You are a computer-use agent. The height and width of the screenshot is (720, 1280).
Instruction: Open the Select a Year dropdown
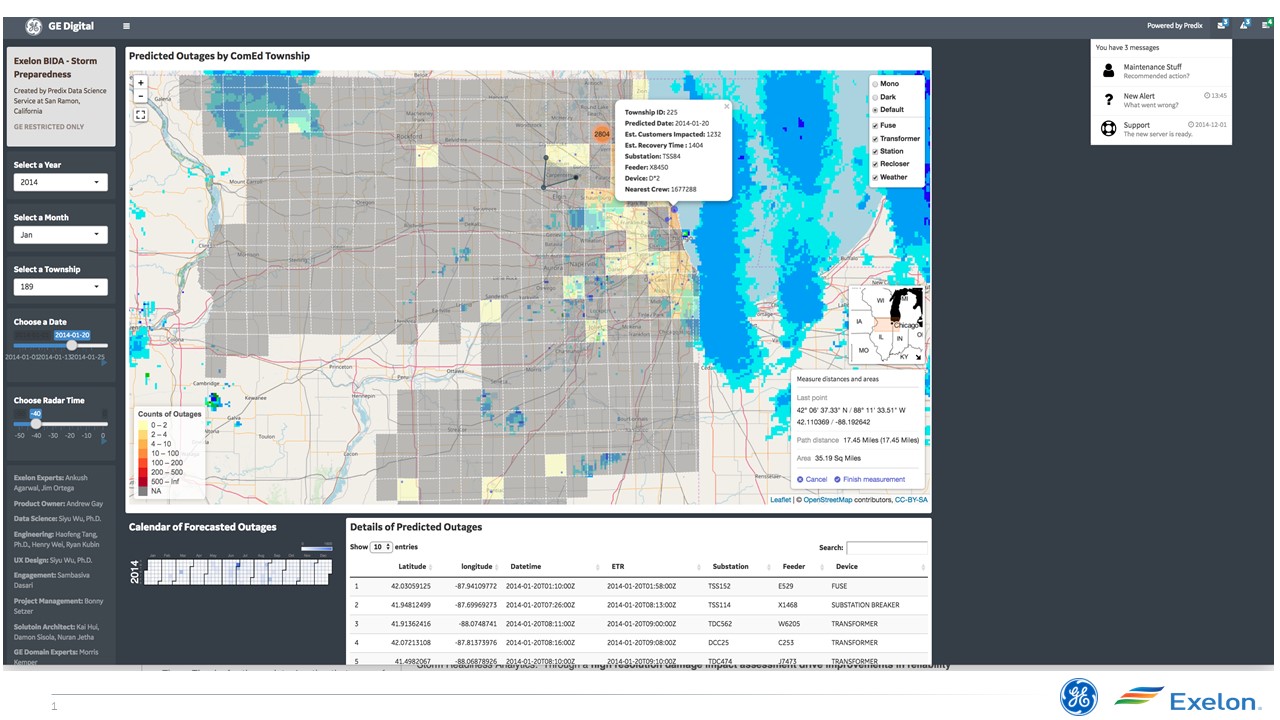61,183
